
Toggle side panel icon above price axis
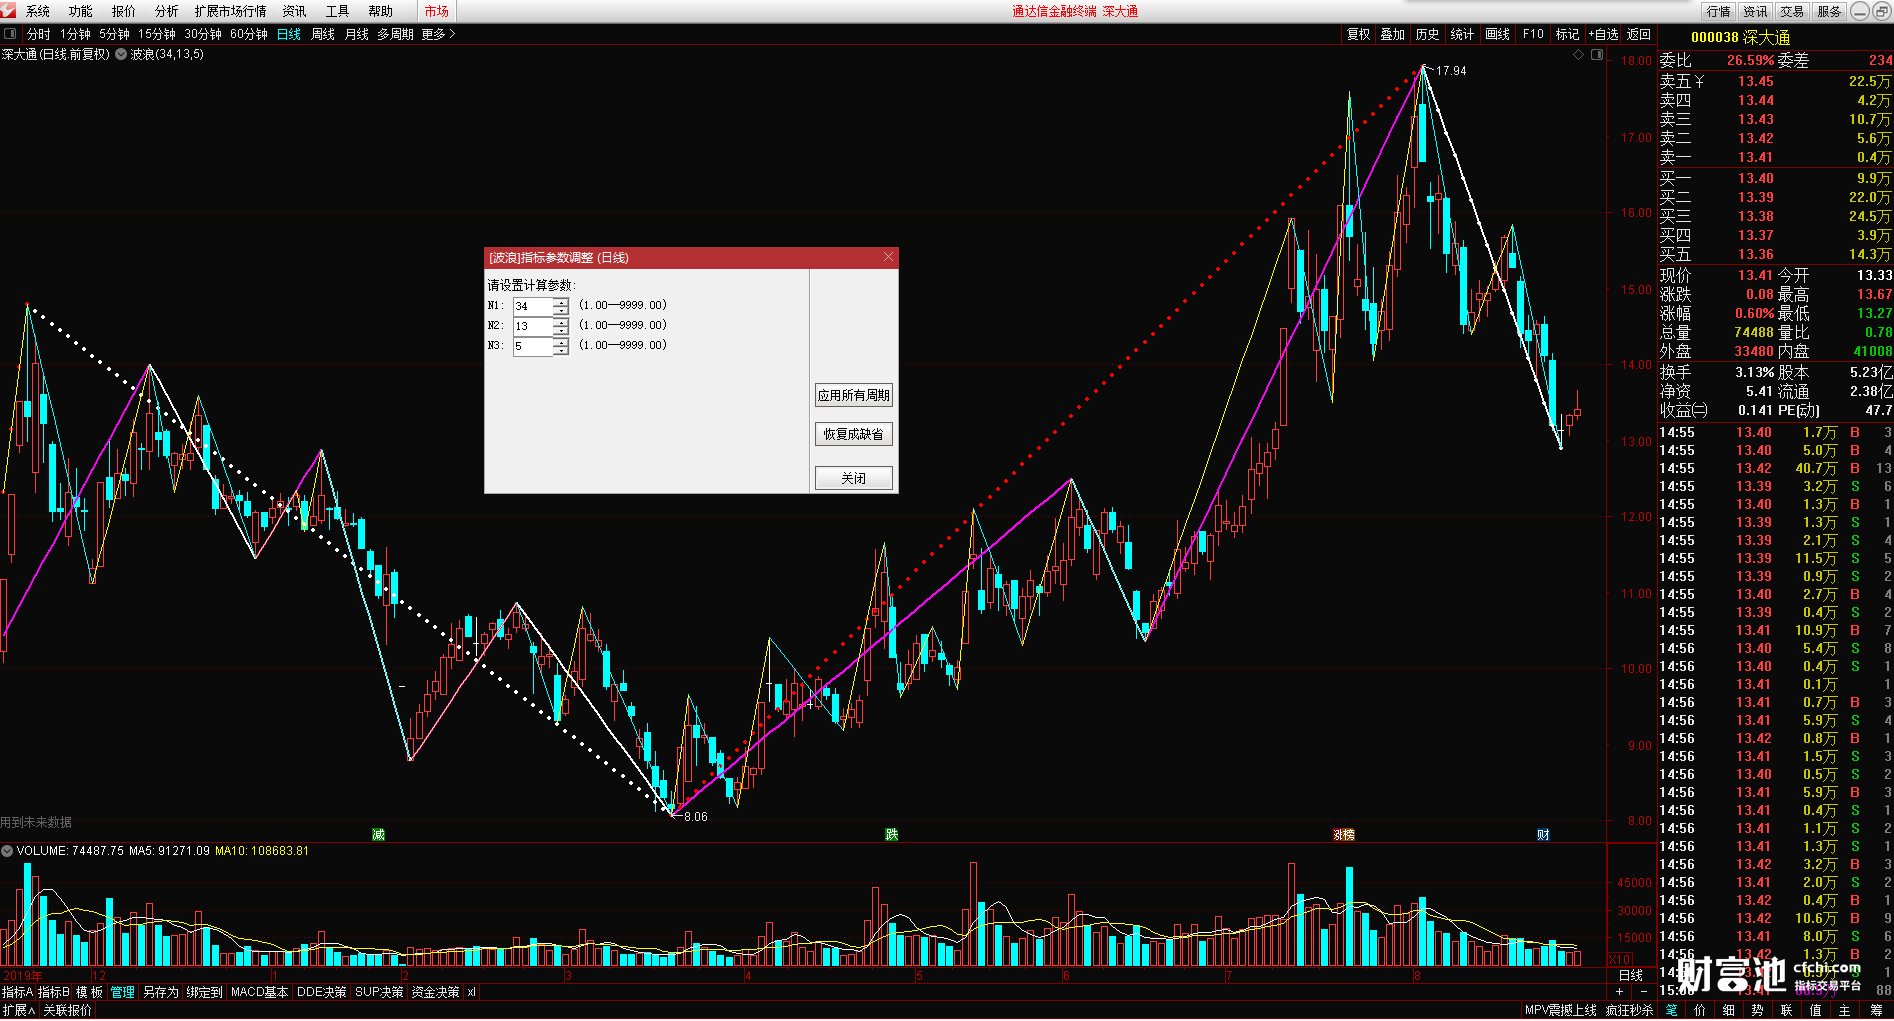coord(1597,55)
